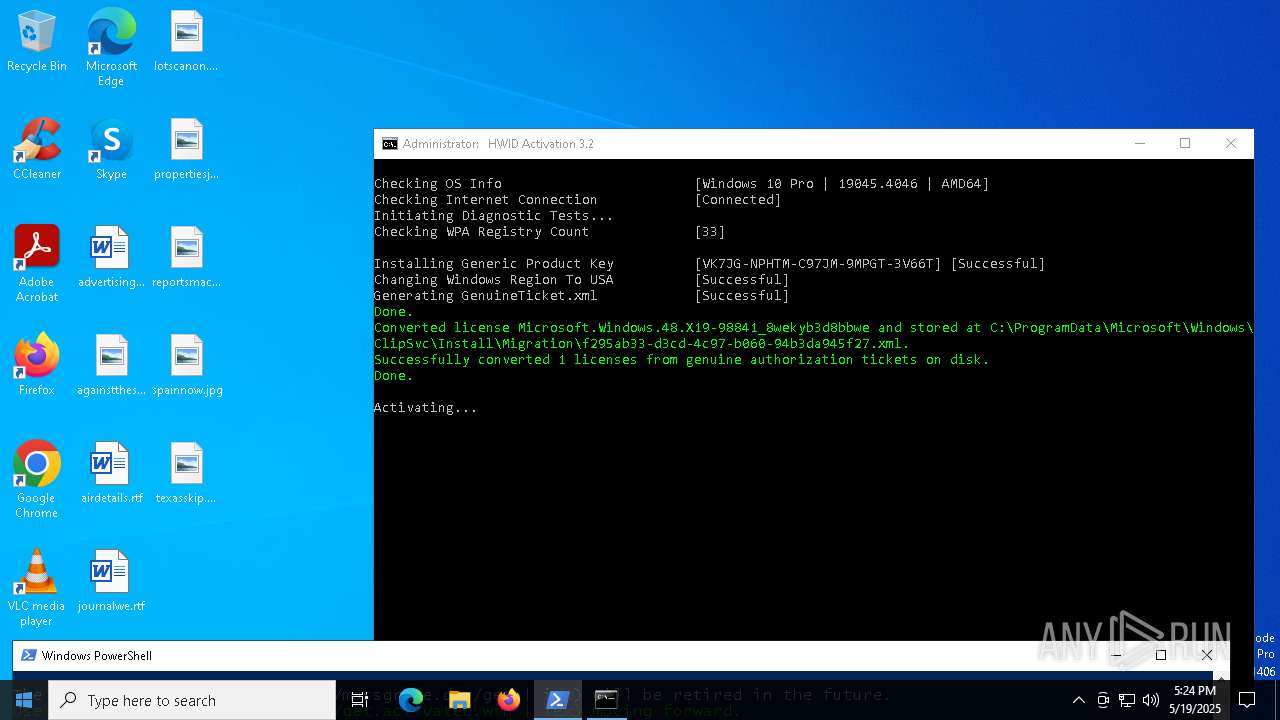
Task: Select the journalwe.rtf document
Action: tap(111, 581)
